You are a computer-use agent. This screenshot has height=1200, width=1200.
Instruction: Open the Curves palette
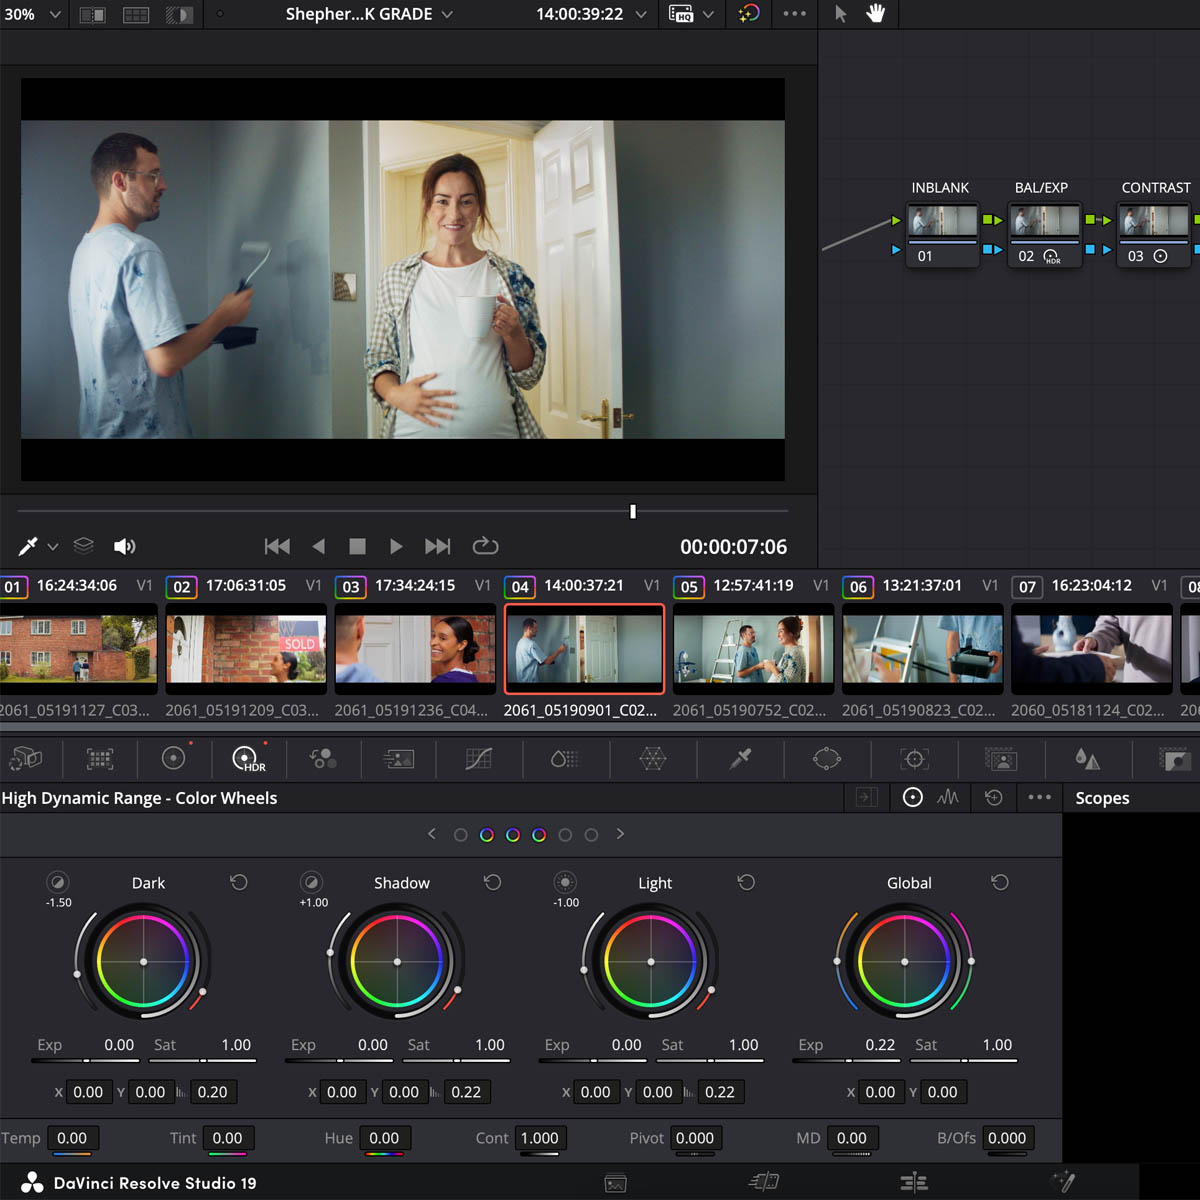[x=478, y=759]
